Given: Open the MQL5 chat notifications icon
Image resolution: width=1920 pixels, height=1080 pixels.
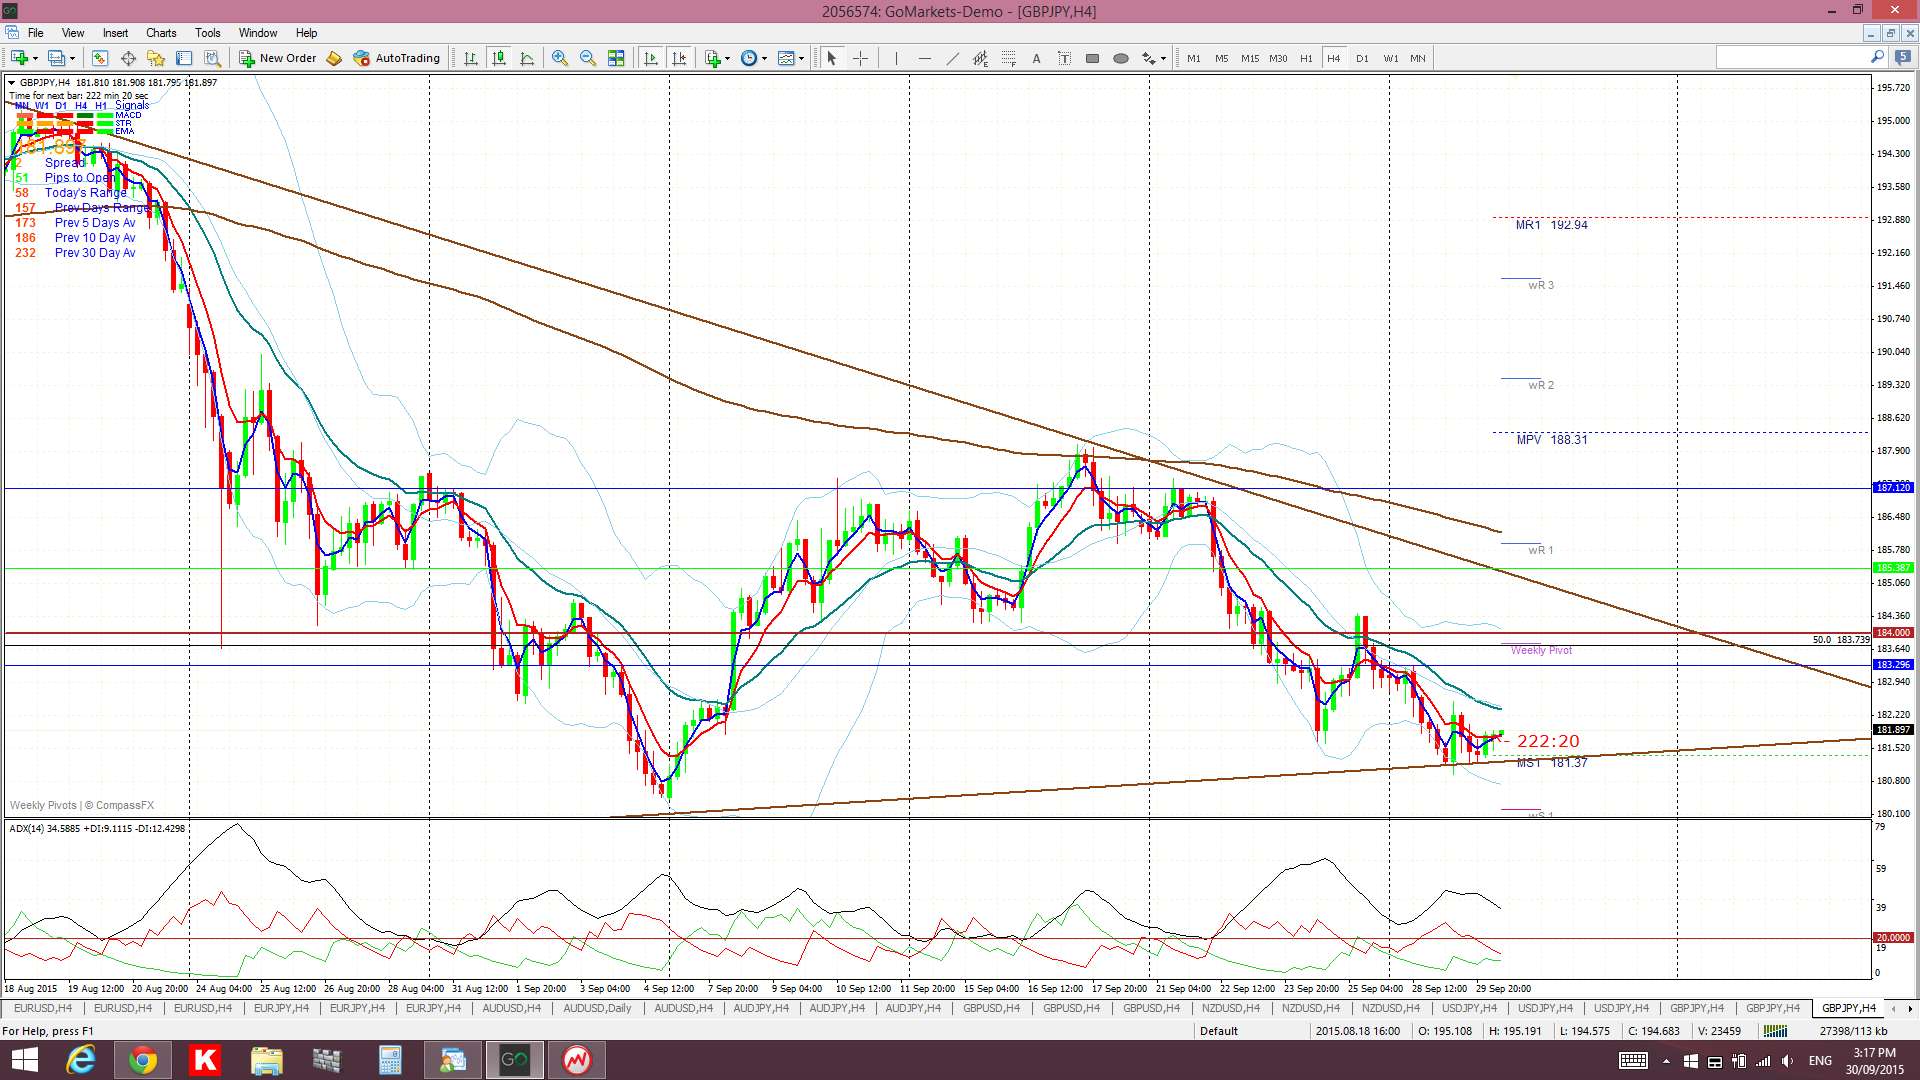Looking at the screenshot, I should click(1904, 58).
